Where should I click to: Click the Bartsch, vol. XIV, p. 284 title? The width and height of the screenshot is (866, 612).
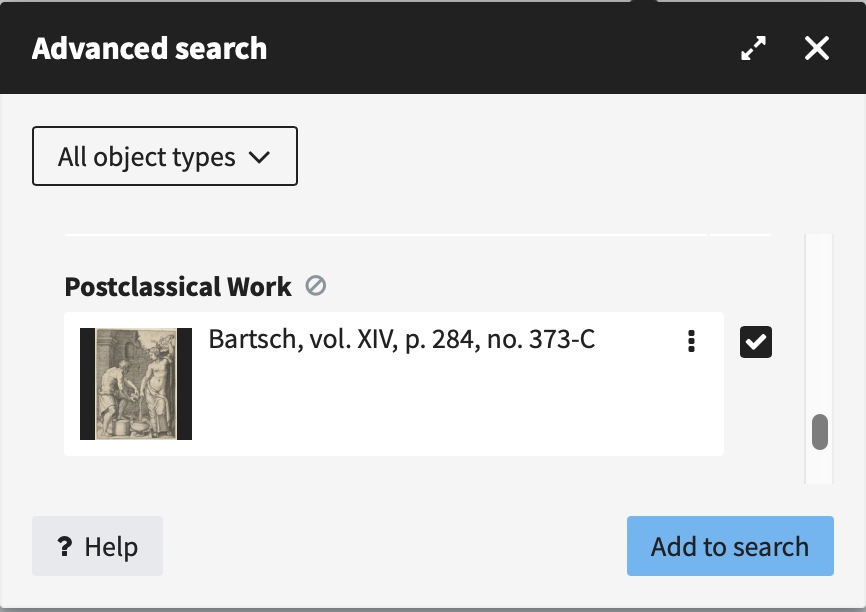coord(401,340)
